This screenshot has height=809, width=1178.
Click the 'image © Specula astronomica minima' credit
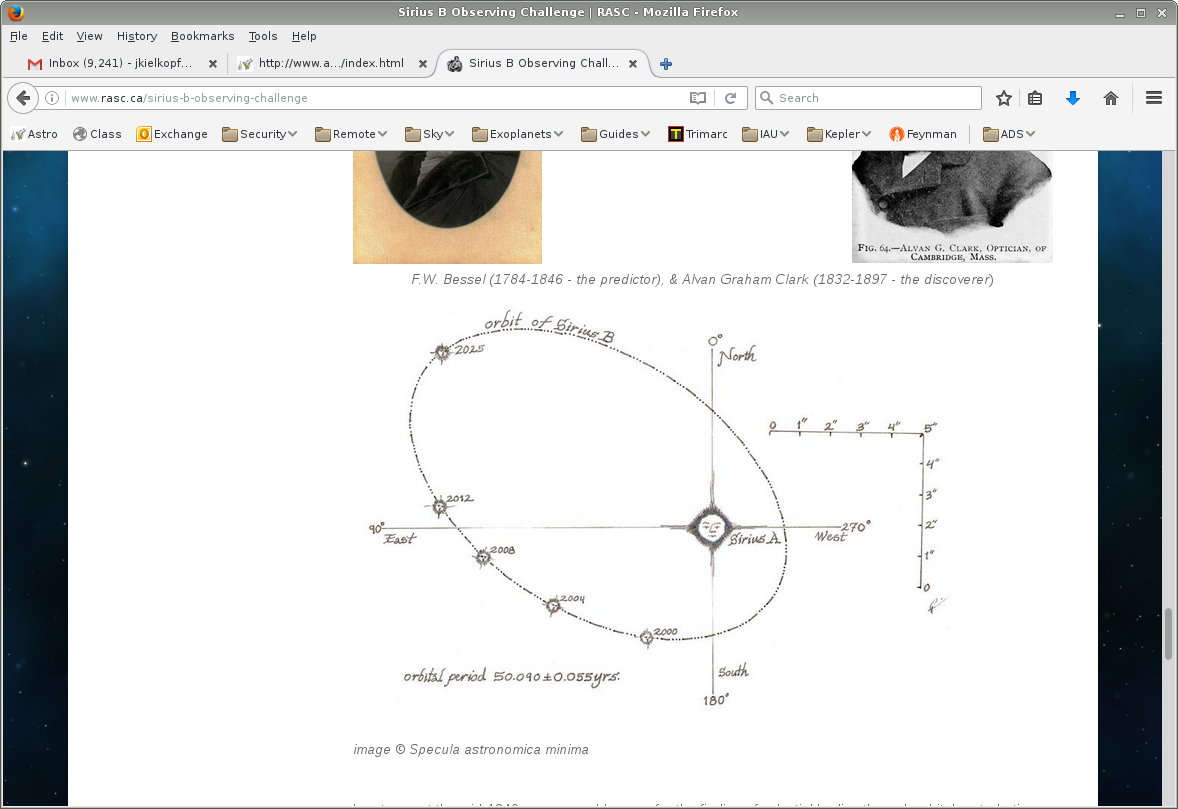[x=471, y=750]
